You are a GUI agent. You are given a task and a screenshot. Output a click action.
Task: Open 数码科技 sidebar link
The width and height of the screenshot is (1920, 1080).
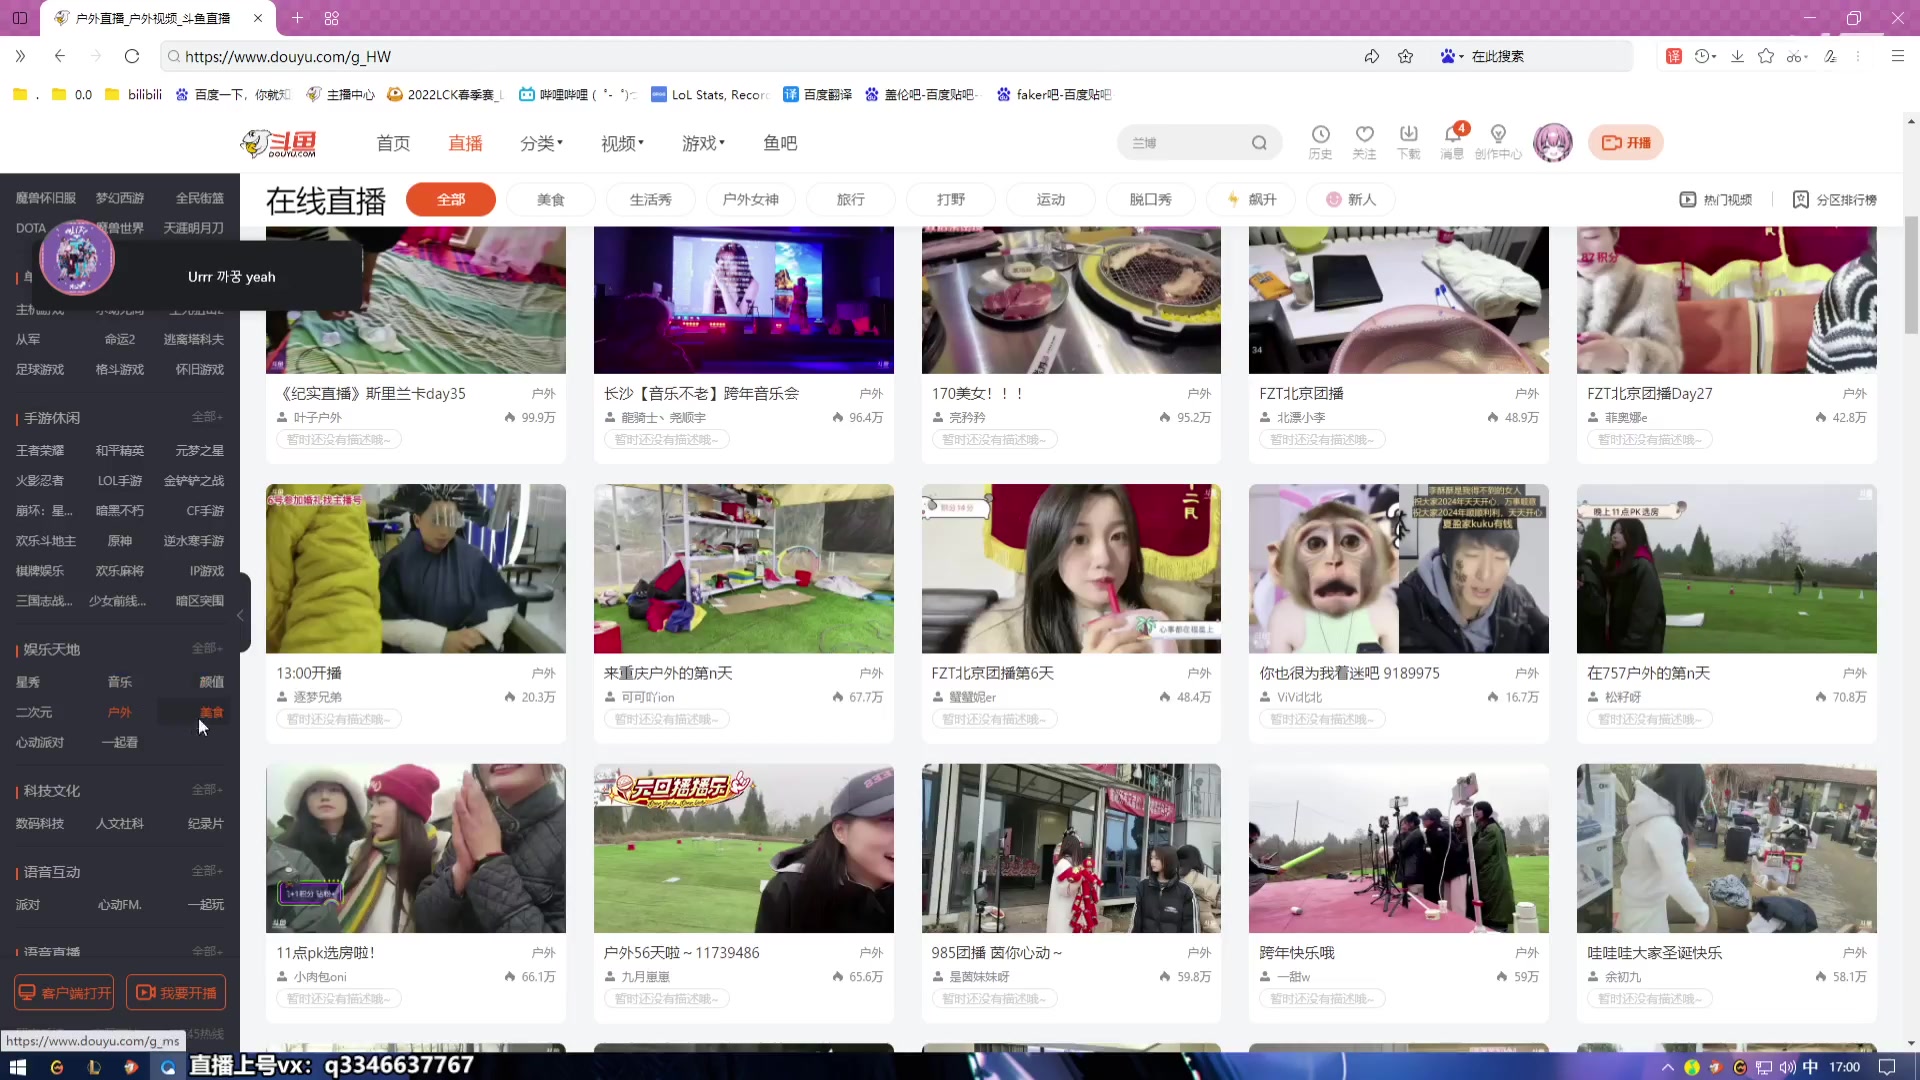click(40, 824)
